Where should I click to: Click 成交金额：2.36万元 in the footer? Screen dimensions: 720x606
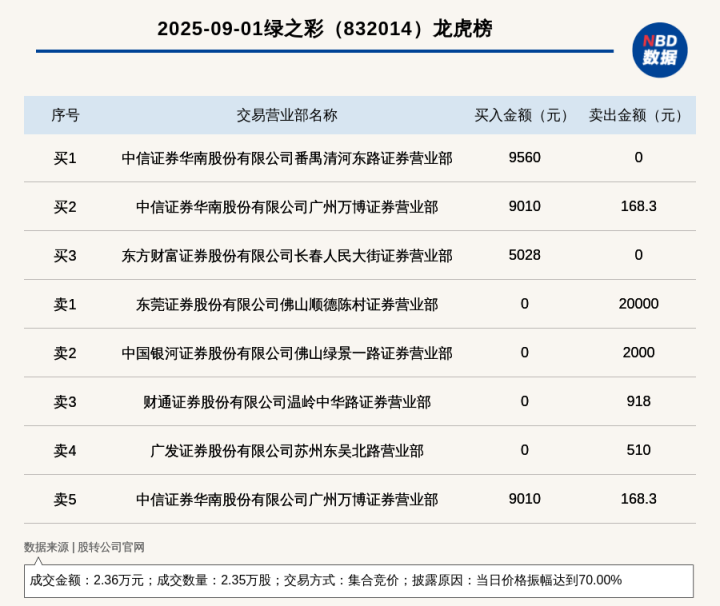tap(87, 580)
